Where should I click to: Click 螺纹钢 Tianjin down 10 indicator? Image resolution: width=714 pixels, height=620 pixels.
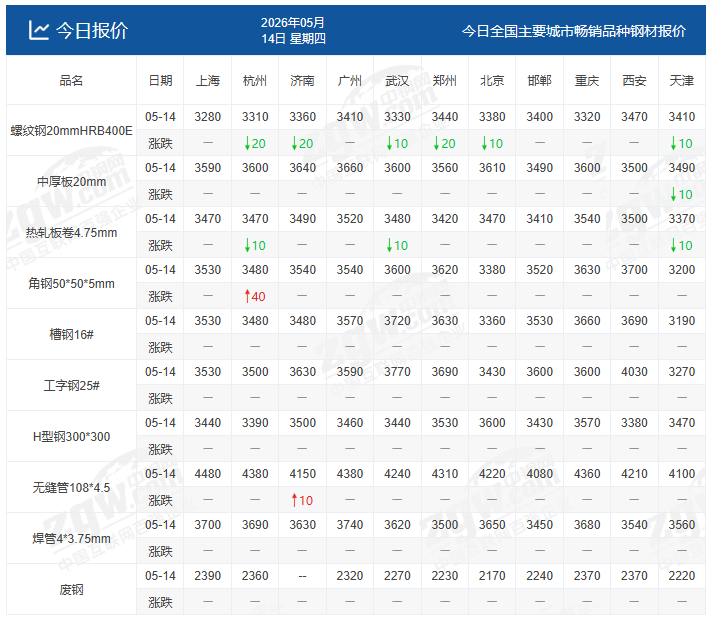(682, 144)
